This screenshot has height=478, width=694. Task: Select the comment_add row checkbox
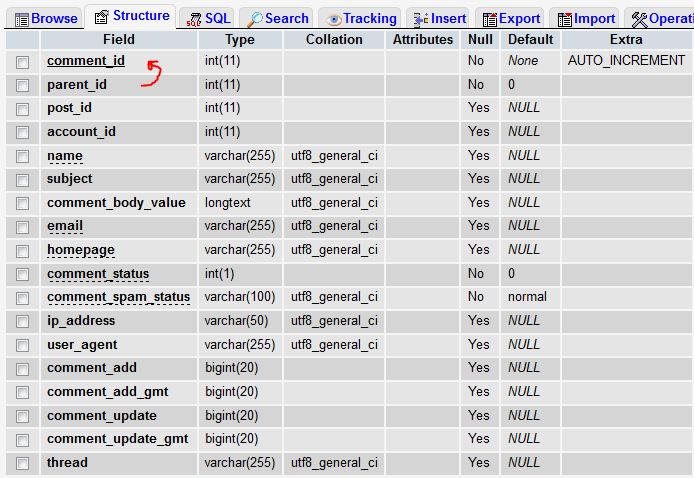(x=23, y=369)
